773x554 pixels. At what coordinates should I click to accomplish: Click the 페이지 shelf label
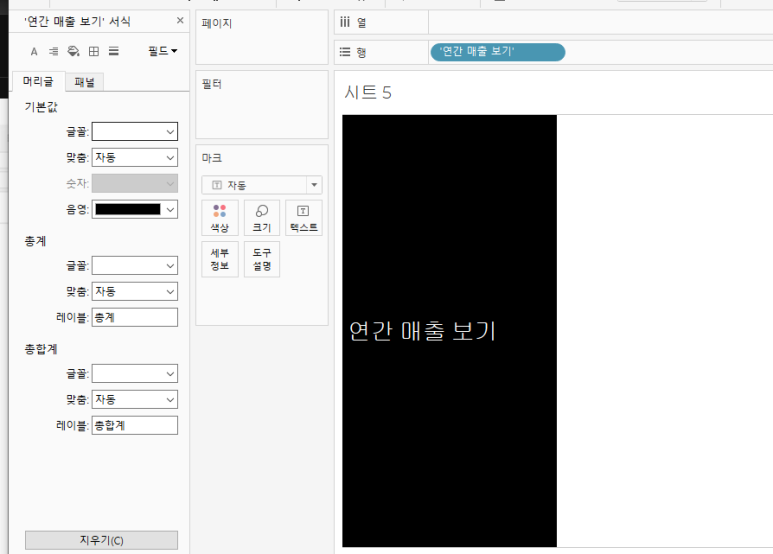click(216, 23)
